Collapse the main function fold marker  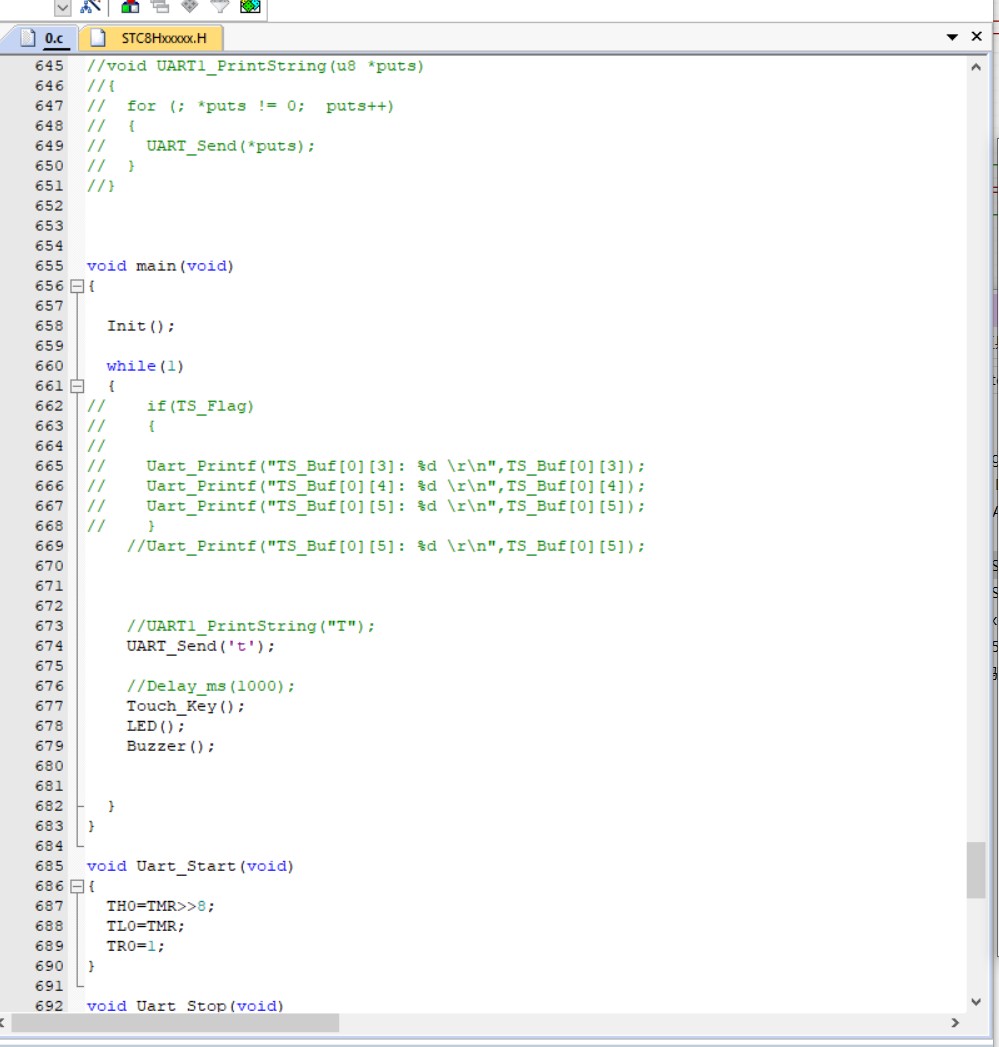click(x=77, y=286)
